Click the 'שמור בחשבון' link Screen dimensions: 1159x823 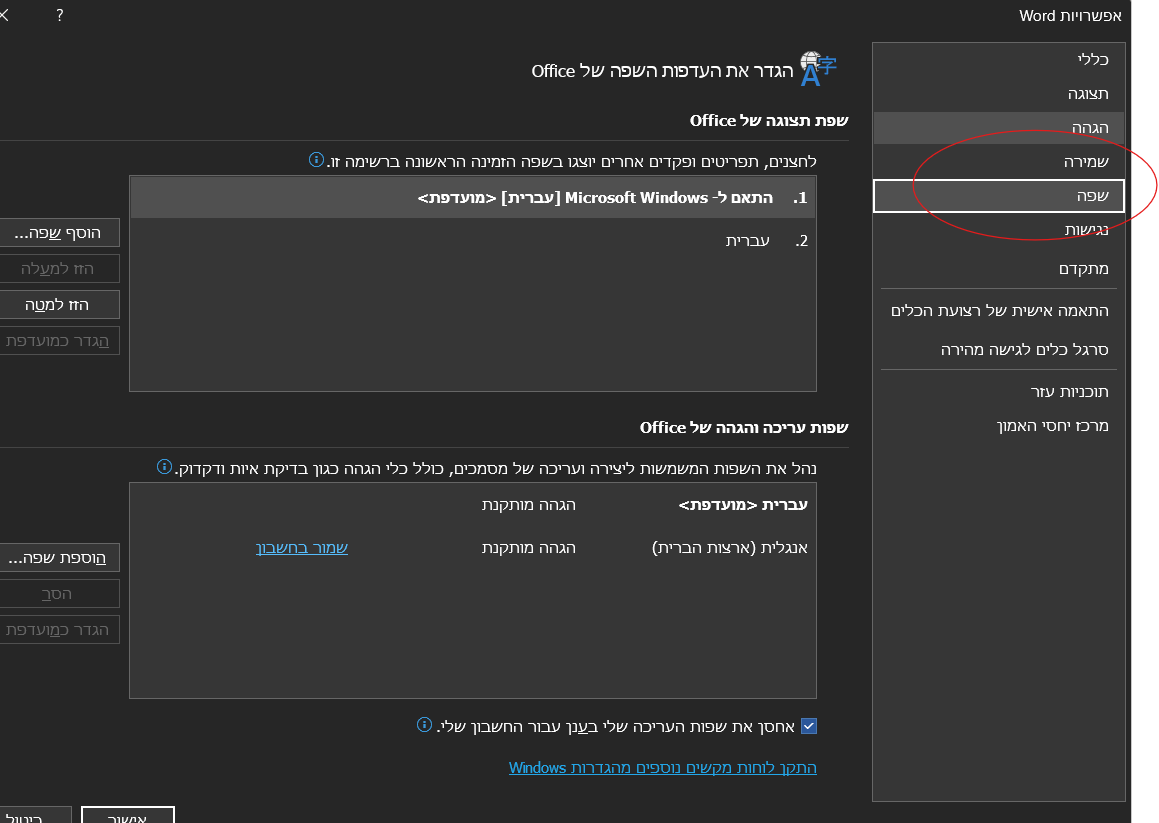tap(301, 548)
